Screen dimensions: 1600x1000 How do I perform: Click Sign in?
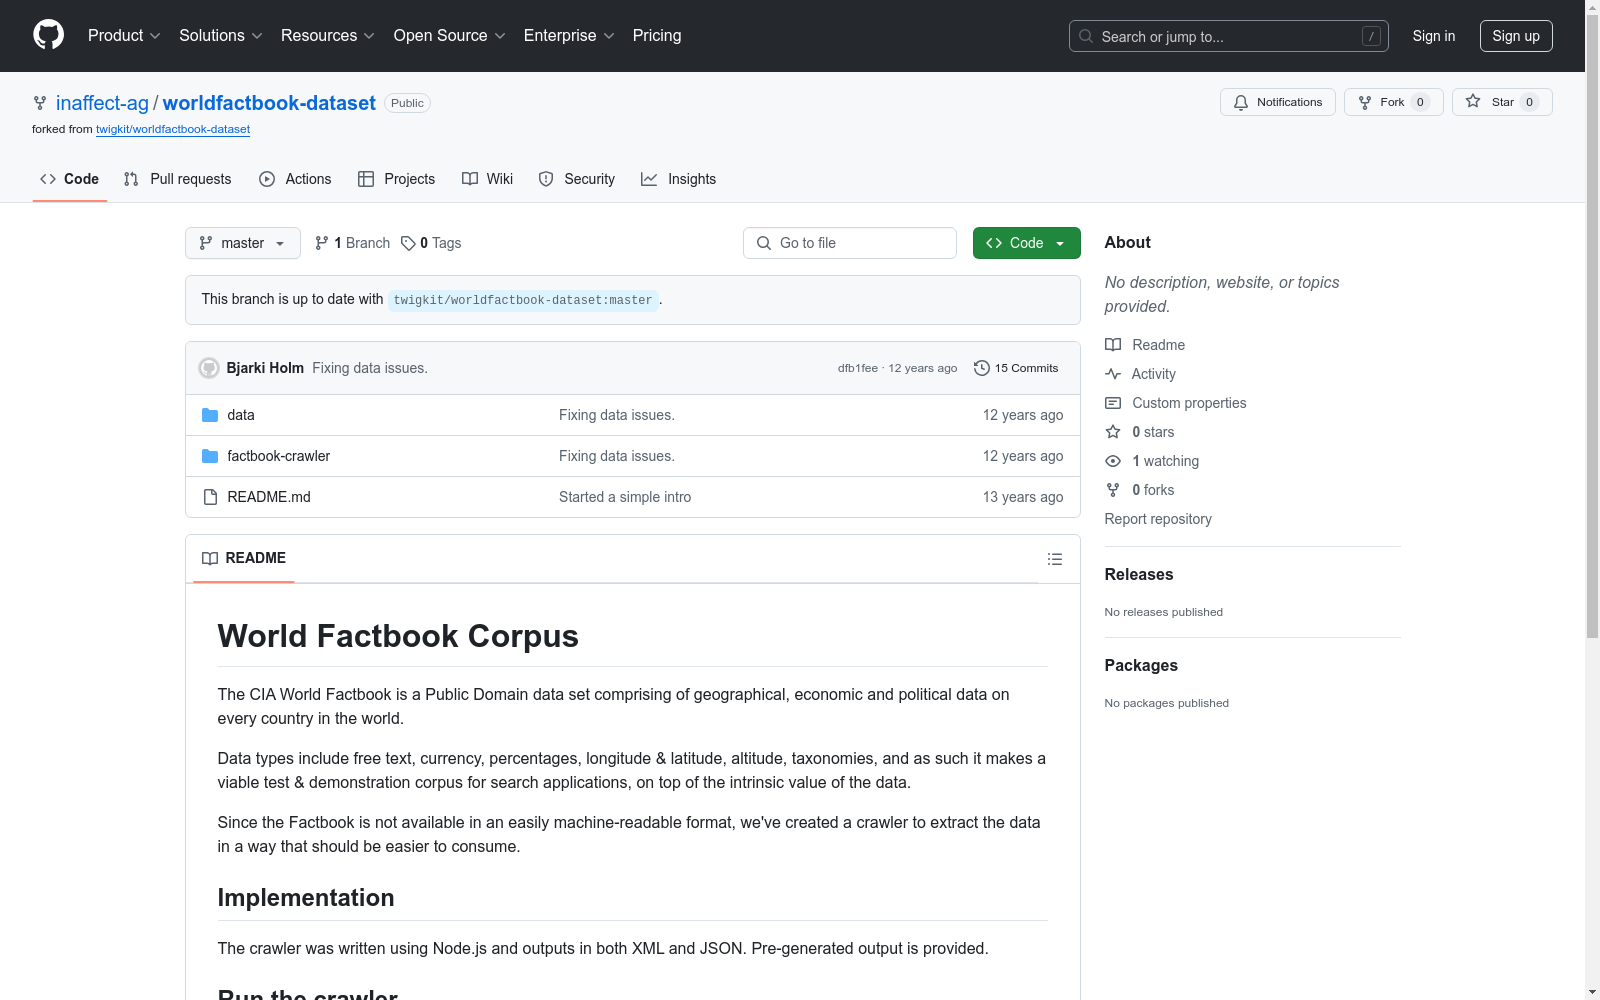pyautogui.click(x=1434, y=36)
